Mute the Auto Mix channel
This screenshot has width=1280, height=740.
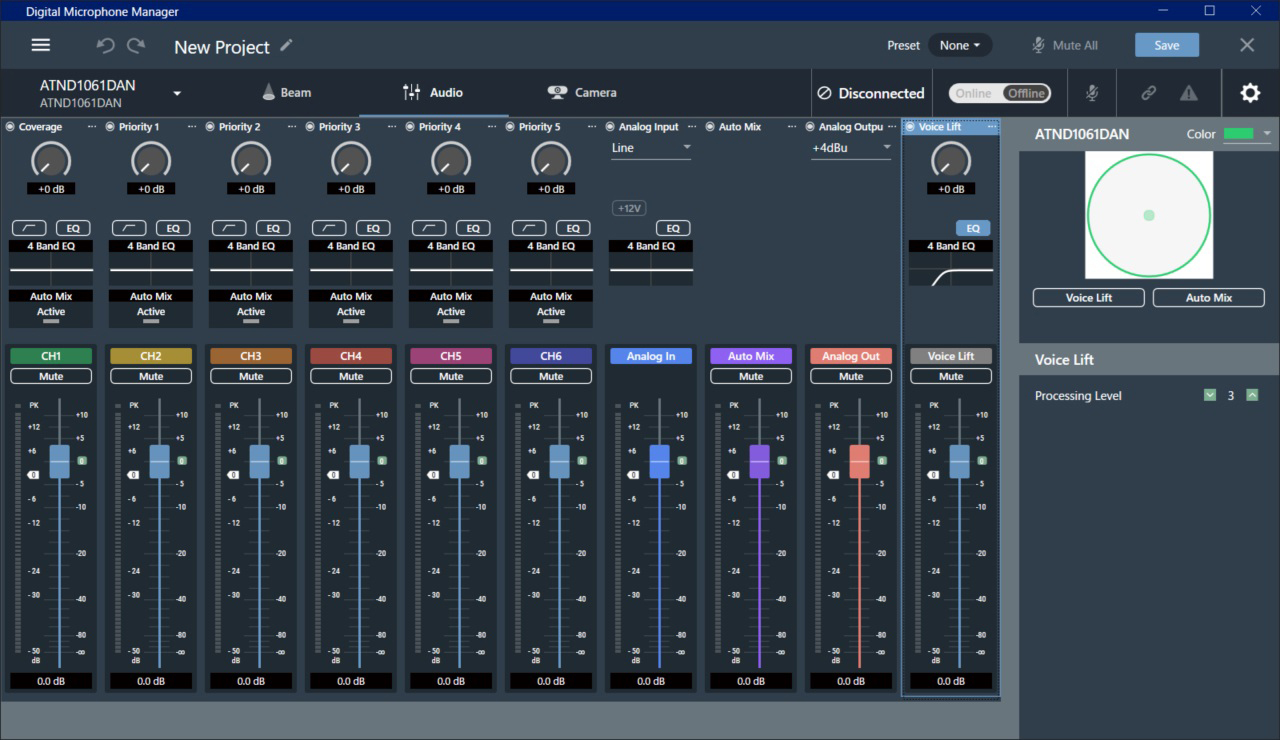[x=751, y=377]
